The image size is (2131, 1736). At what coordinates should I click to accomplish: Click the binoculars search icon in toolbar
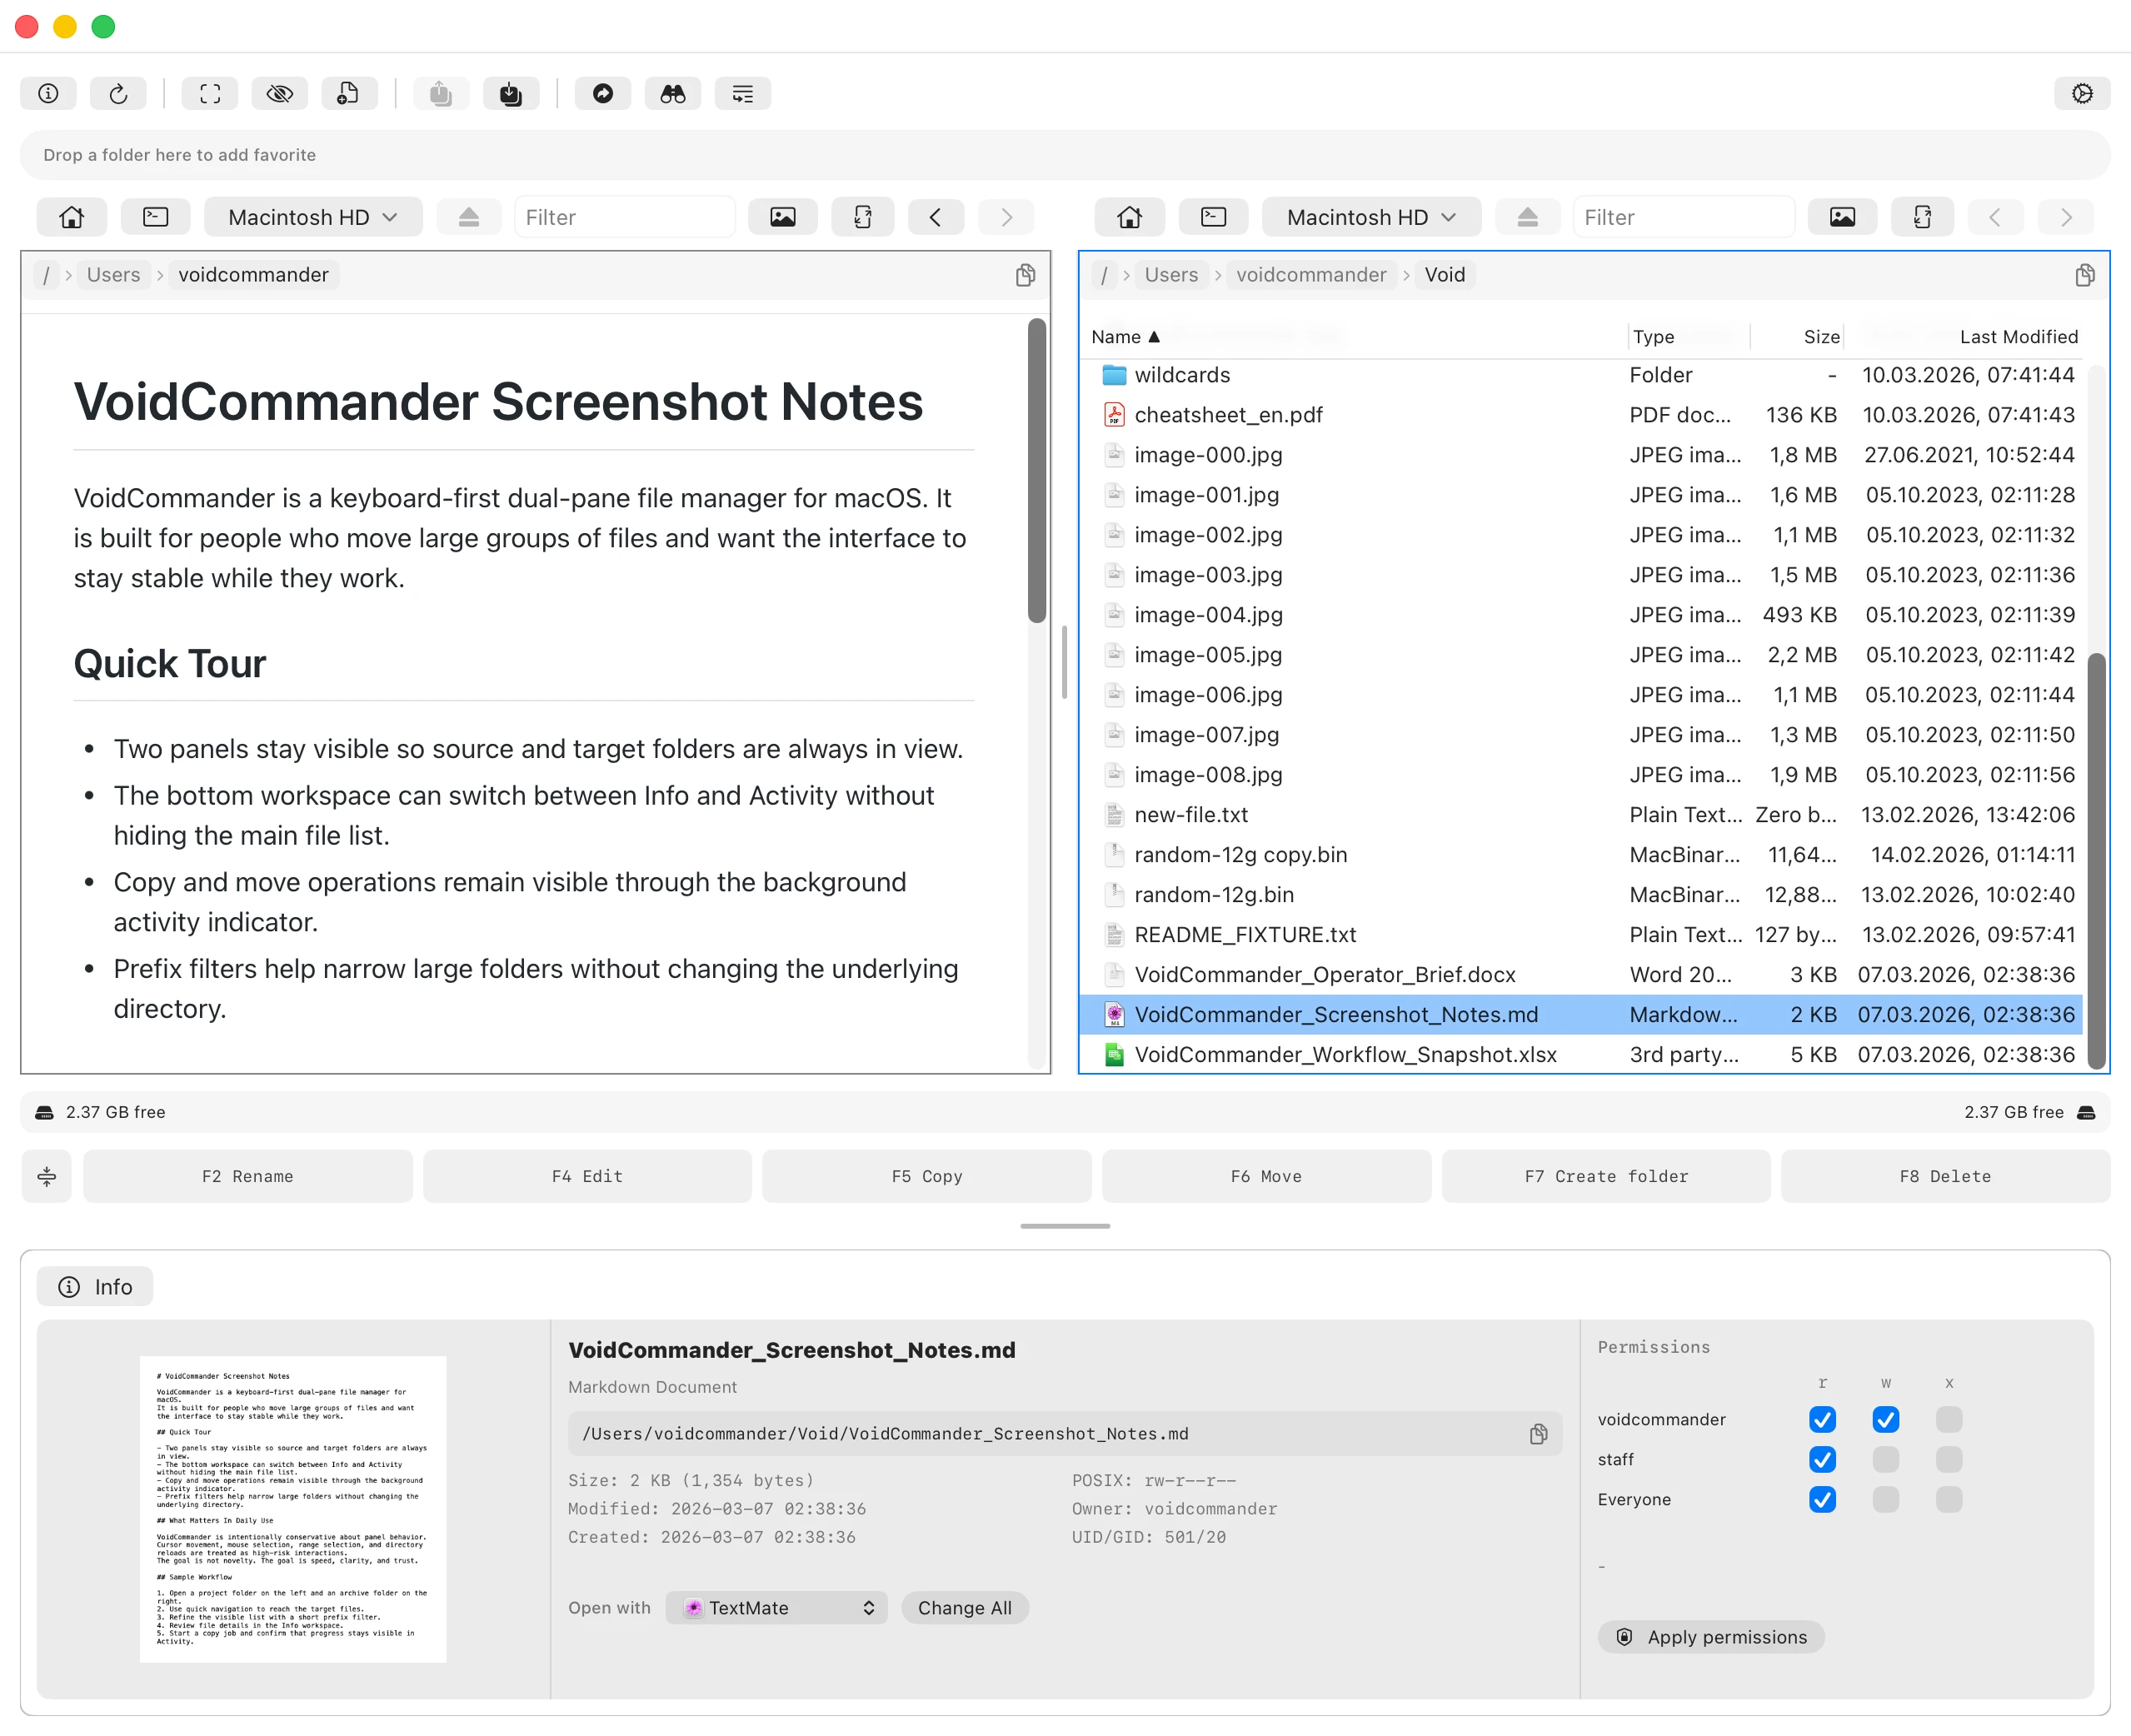(x=672, y=94)
